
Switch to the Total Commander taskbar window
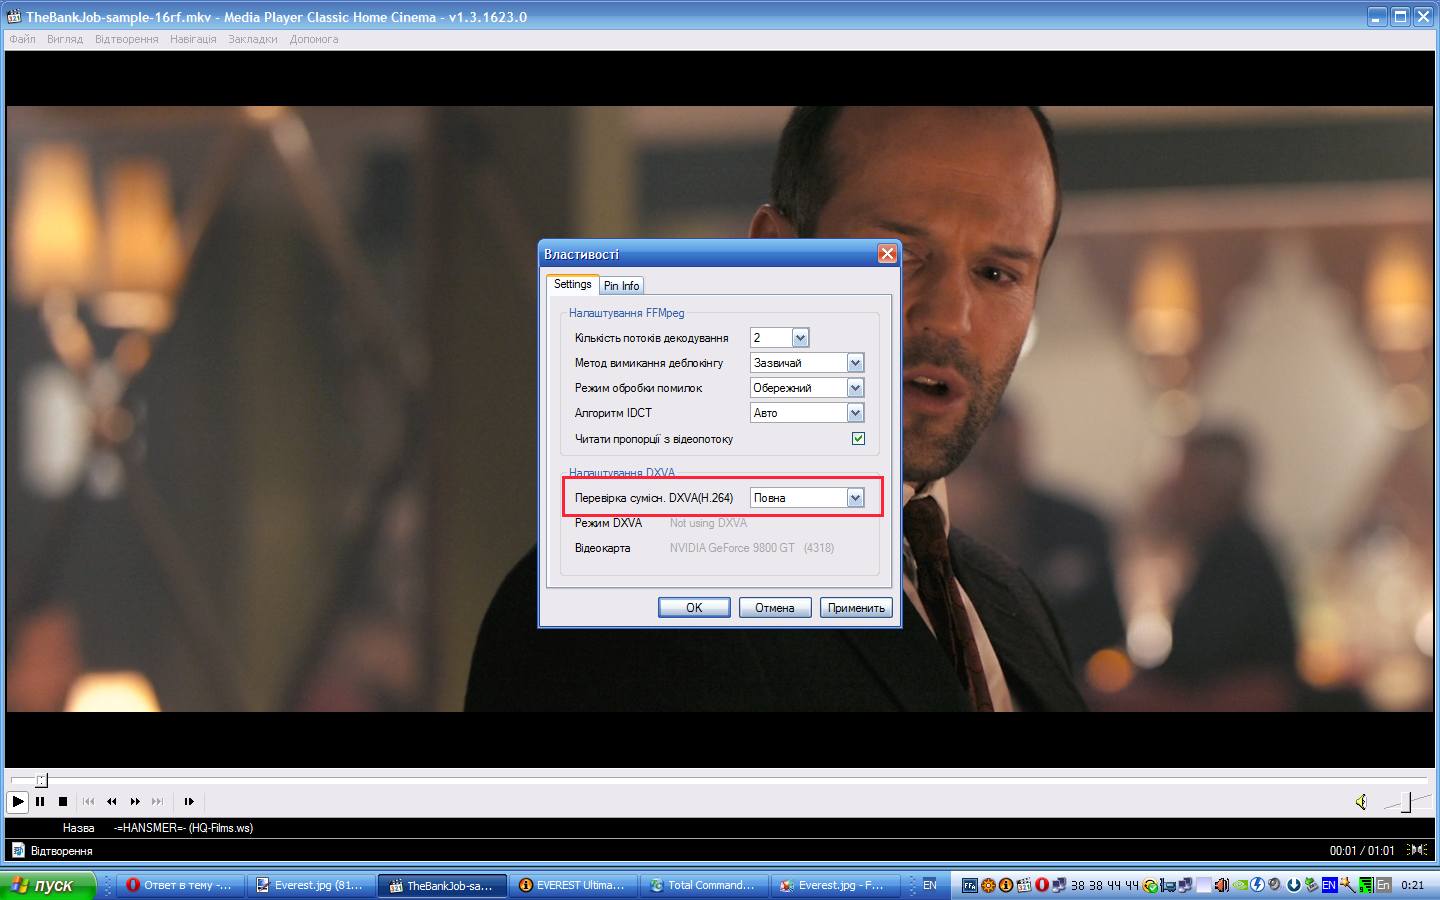click(x=703, y=885)
